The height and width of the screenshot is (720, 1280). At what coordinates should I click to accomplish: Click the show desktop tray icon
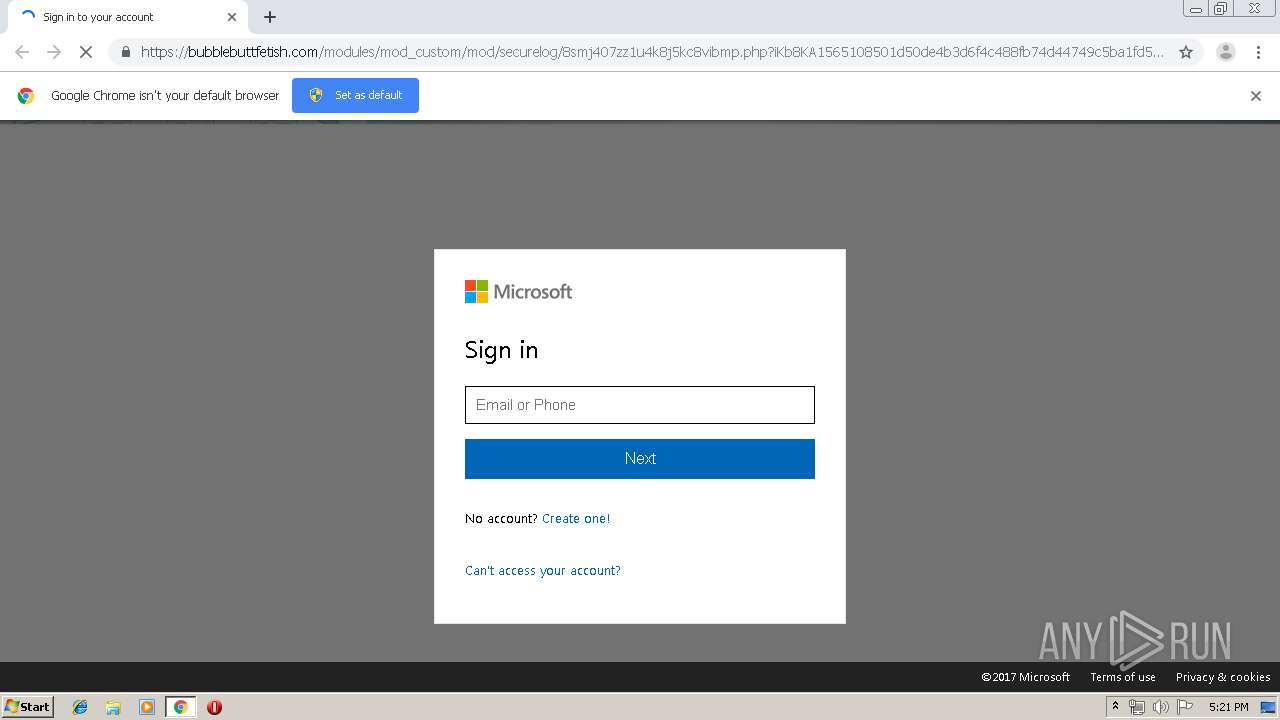coord(1268,707)
